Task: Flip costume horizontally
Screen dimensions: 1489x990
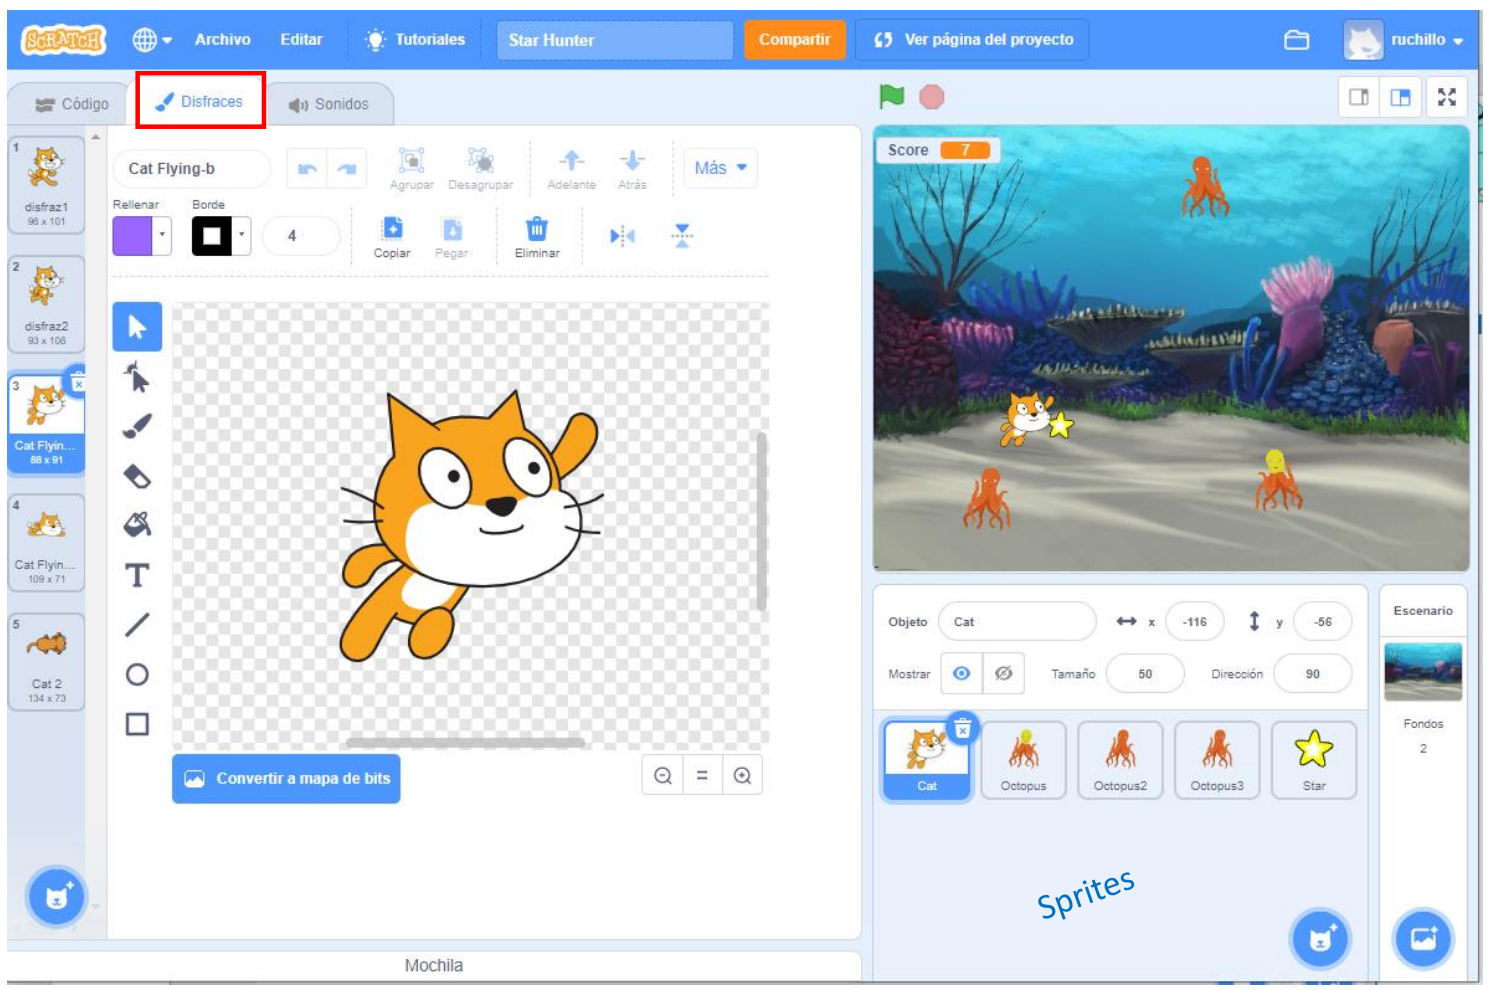Action: coord(622,236)
